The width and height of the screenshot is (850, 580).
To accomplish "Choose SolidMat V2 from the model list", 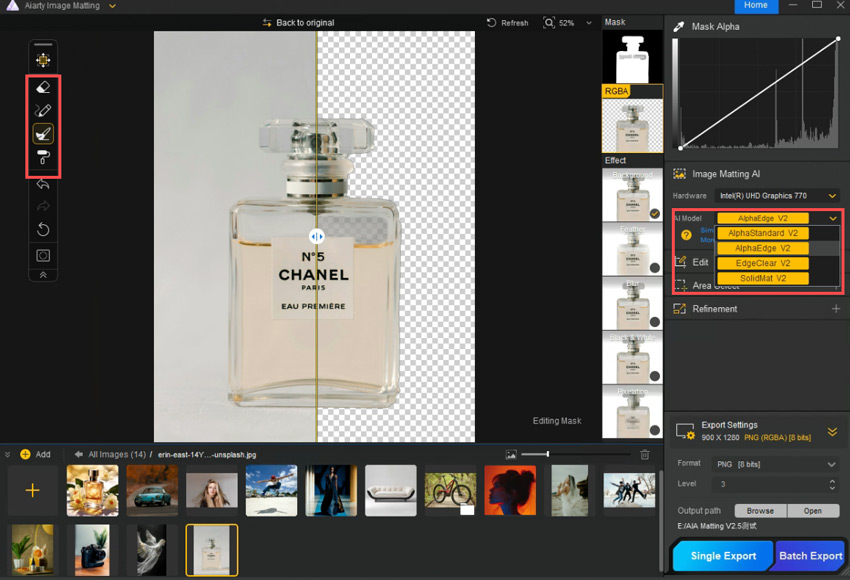I will [x=763, y=278].
